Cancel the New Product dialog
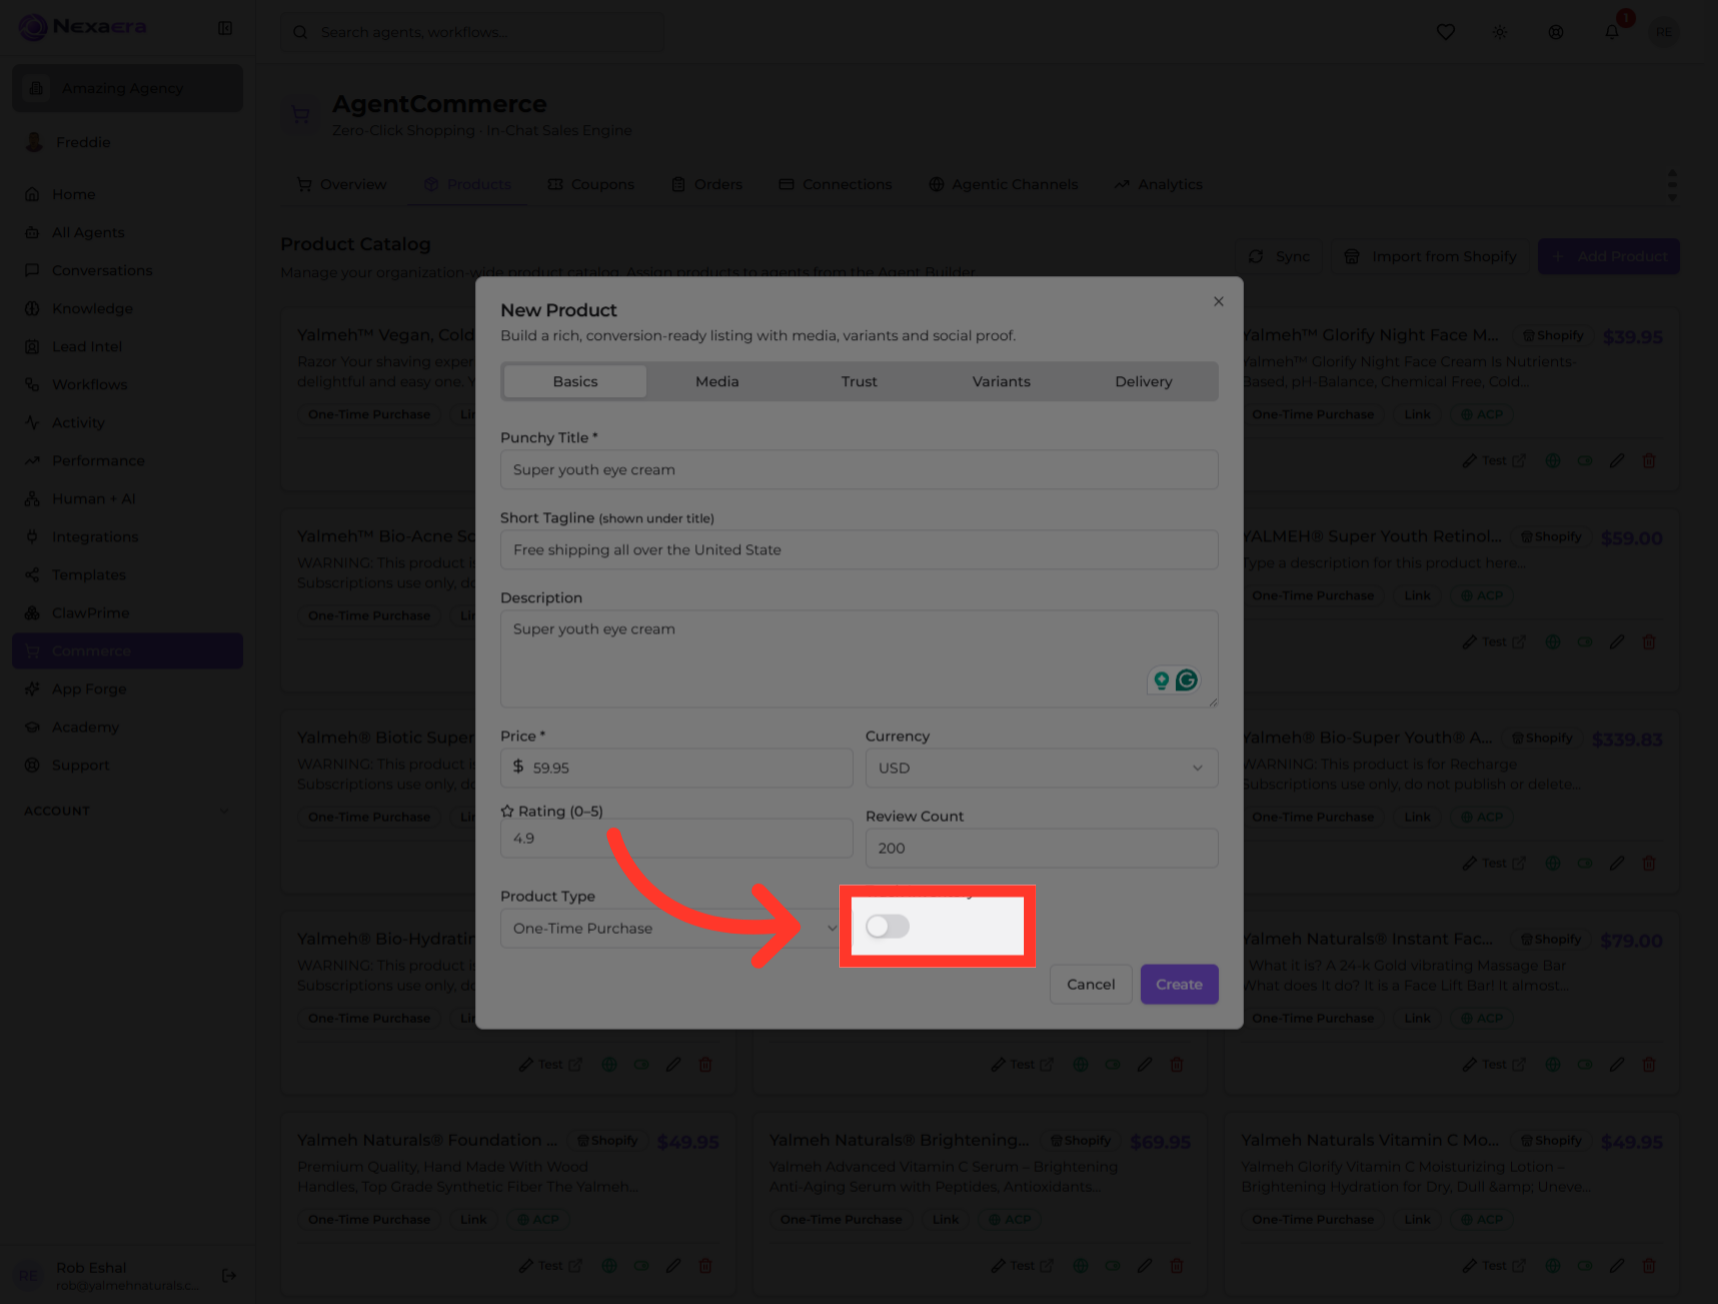 click(1091, 984)
